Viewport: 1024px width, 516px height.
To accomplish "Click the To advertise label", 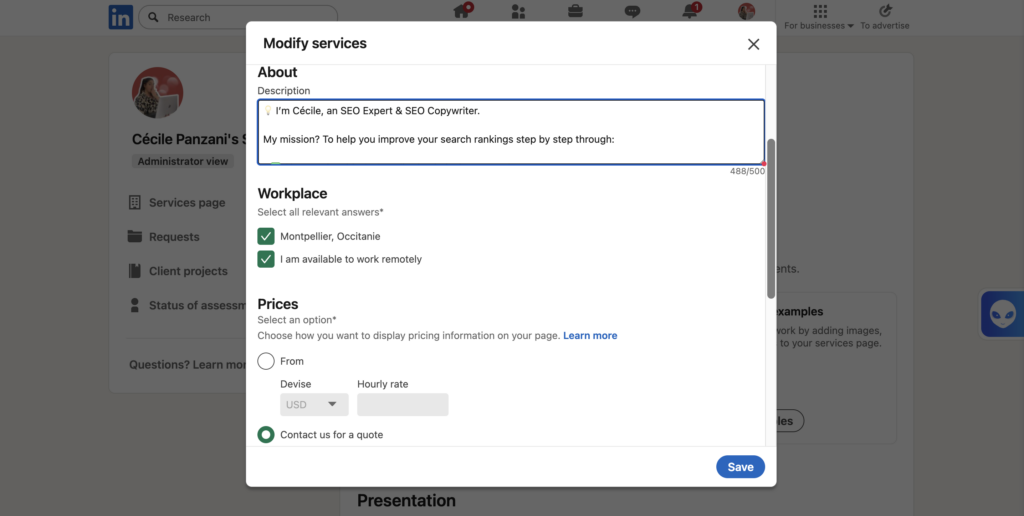I will [885, 26].
